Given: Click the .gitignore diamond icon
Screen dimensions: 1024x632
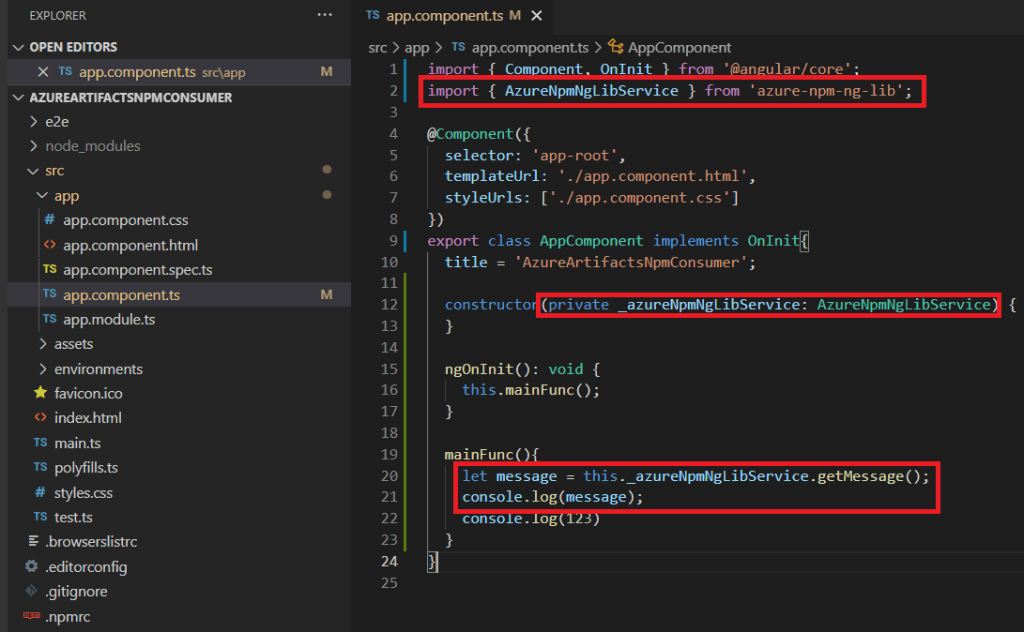Looking at the screenshot, I should (x=31, y=591).
